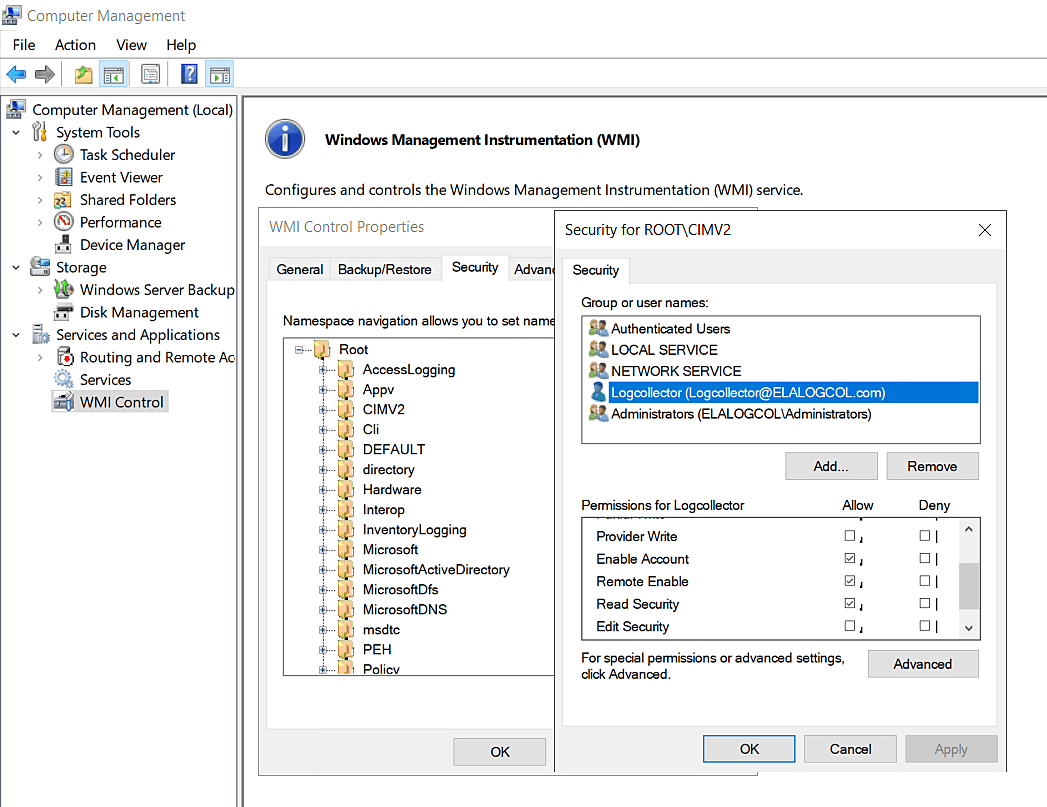
Task: Click the Storage icon in tree
Action: point(40,267)
